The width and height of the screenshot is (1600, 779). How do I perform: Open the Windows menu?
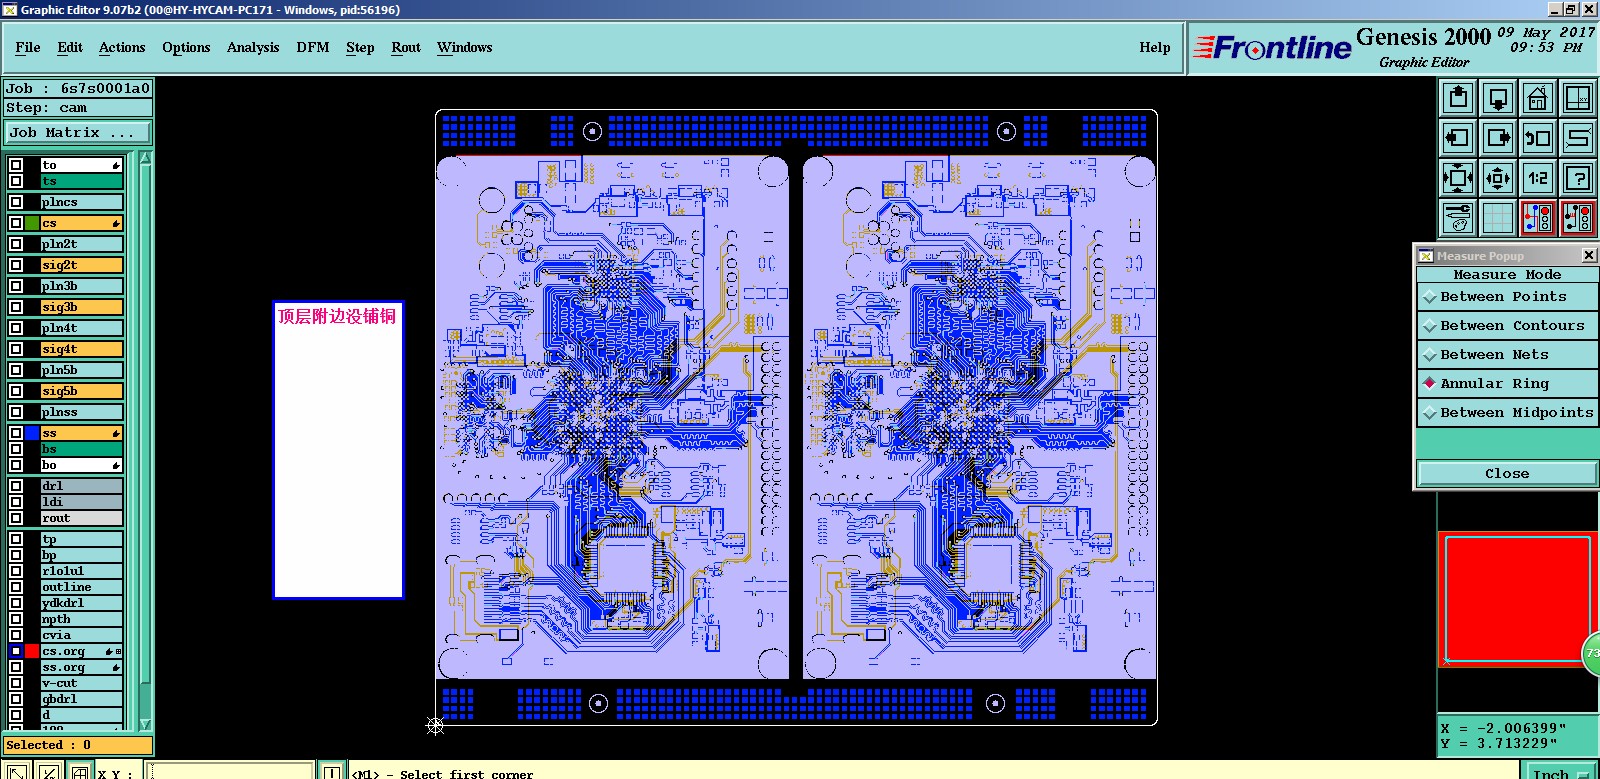(465, 47)
